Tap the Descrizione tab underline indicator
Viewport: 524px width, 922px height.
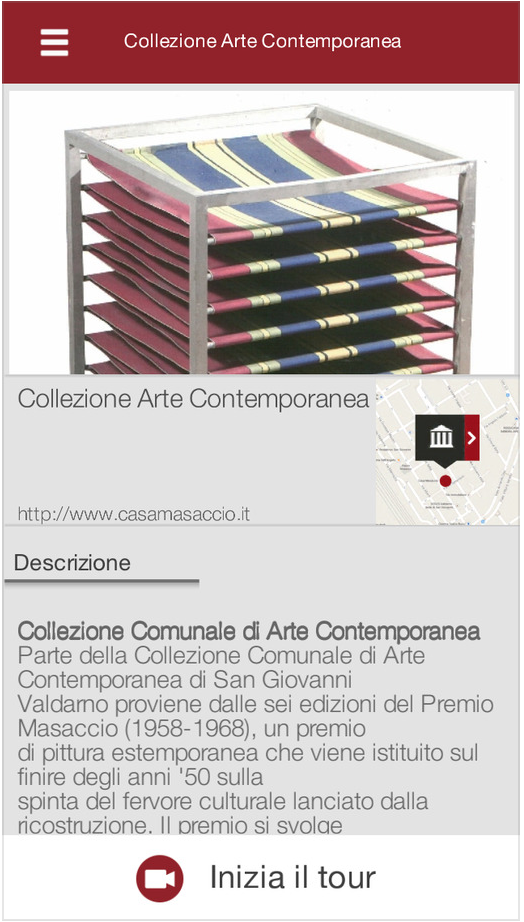tap(102, 583)
